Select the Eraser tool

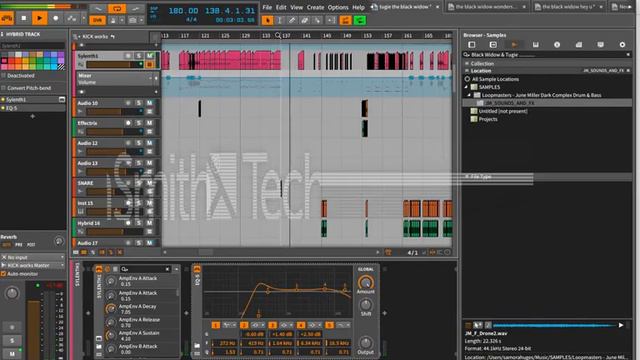pos(304,20)
